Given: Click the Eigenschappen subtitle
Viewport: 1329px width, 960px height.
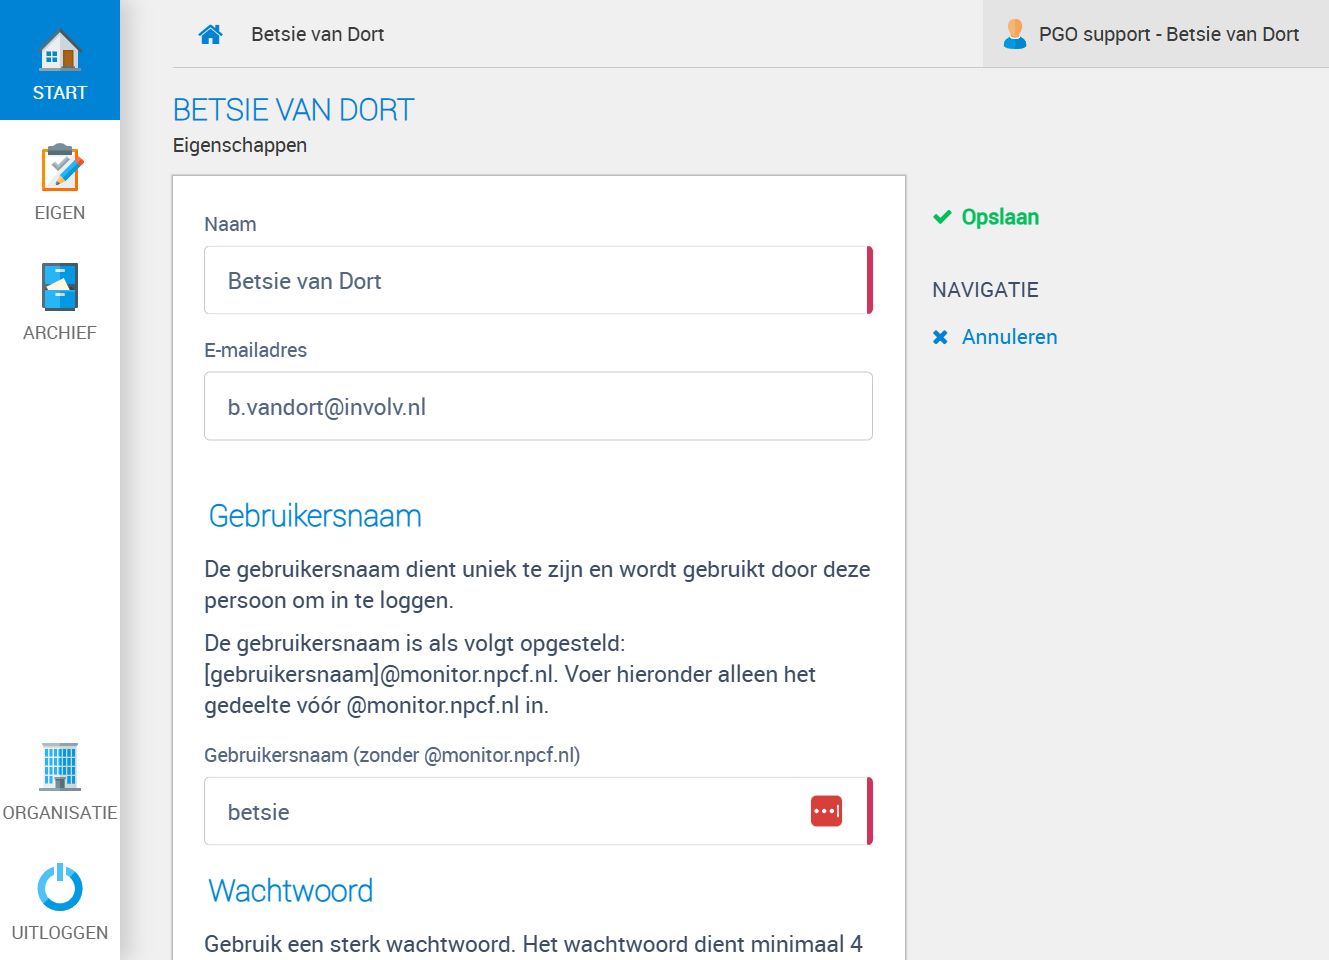Looking at the screenshot, I should pos(240,145).
